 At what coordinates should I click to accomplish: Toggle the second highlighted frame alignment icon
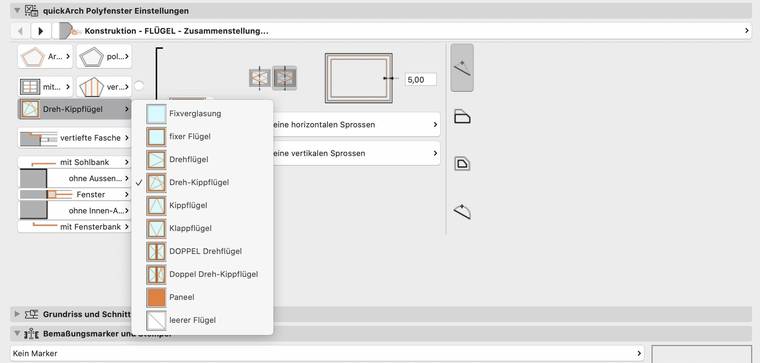tap(285, 78)
